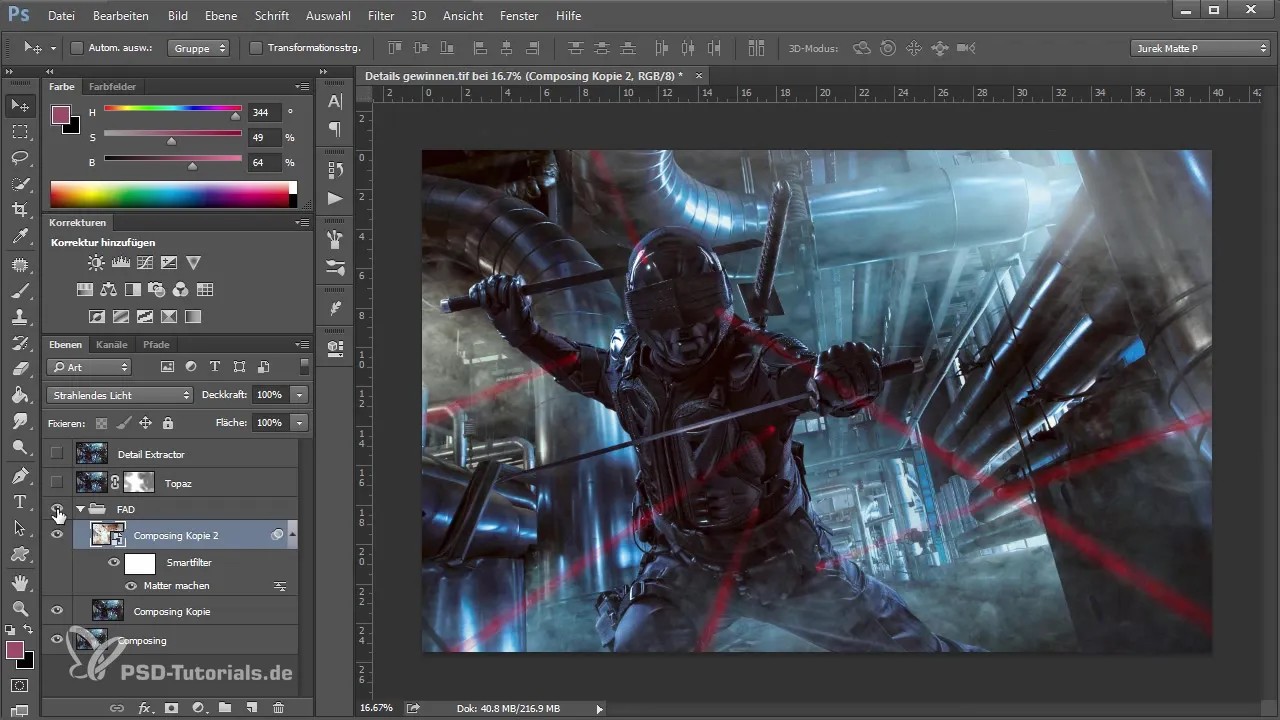Select the Pen tool
Viewport: 1280px width, 720px height.
[19, 475]
